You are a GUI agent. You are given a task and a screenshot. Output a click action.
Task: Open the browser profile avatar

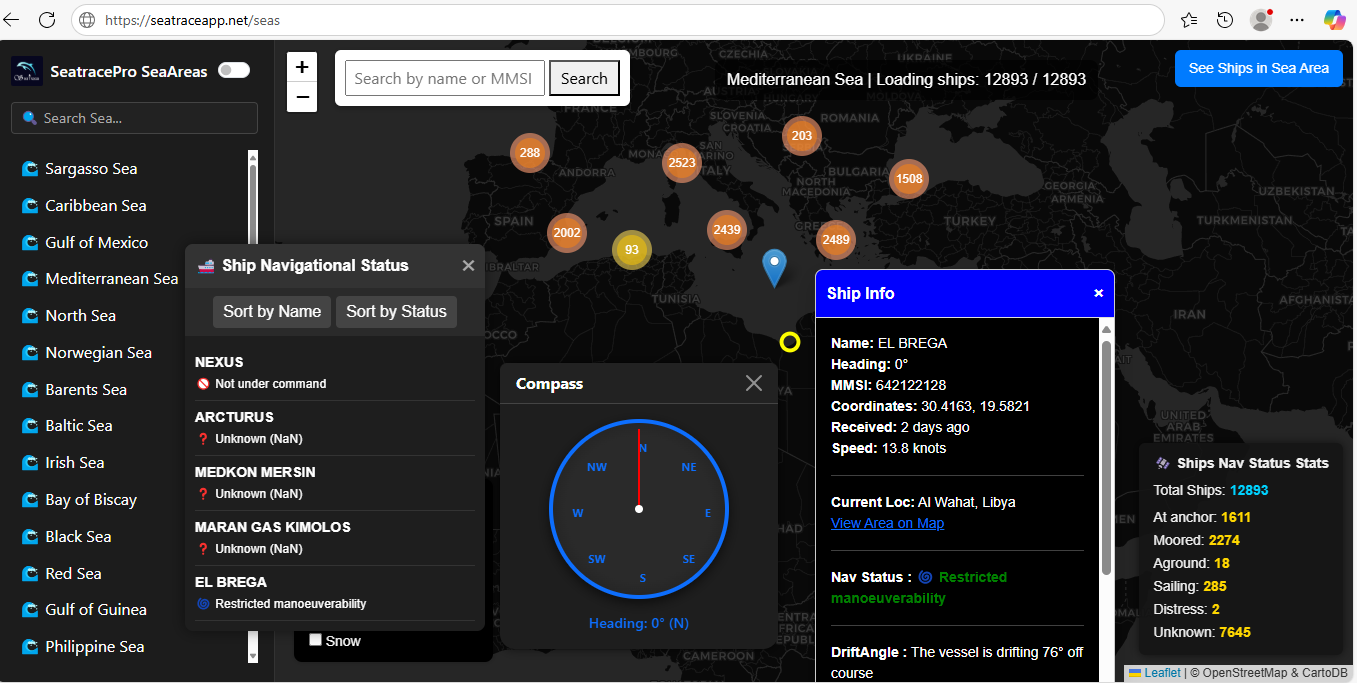1261,20
